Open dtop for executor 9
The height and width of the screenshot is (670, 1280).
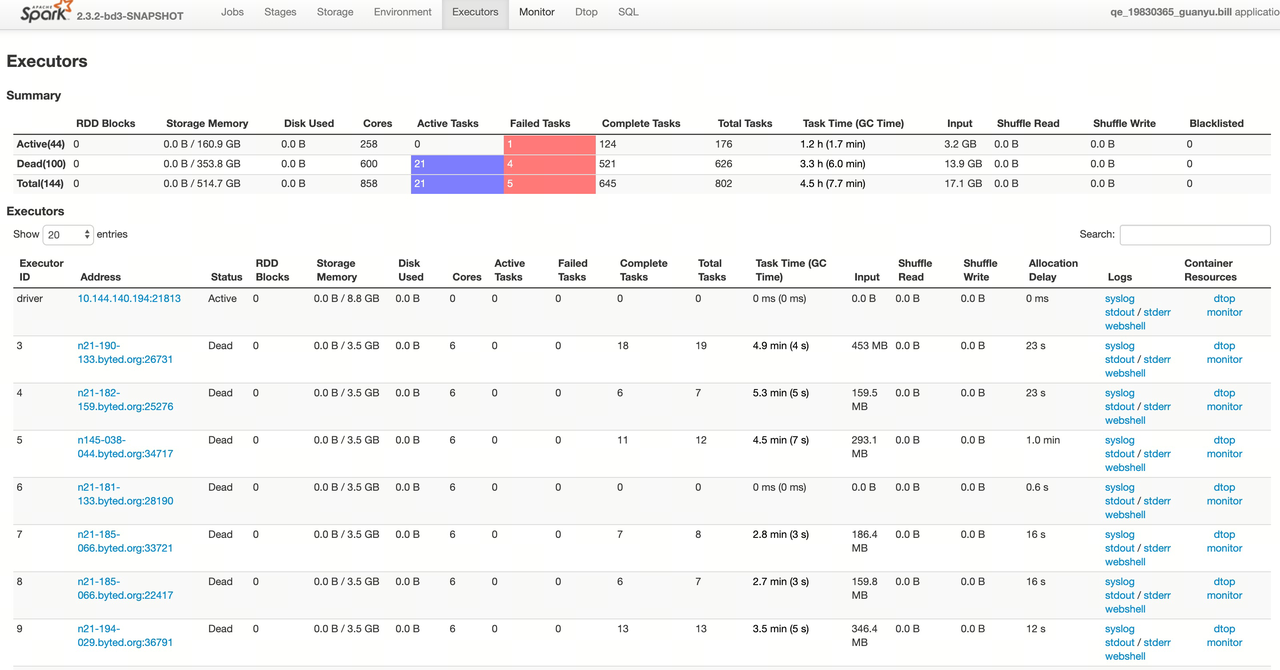tap(1224, 629)
